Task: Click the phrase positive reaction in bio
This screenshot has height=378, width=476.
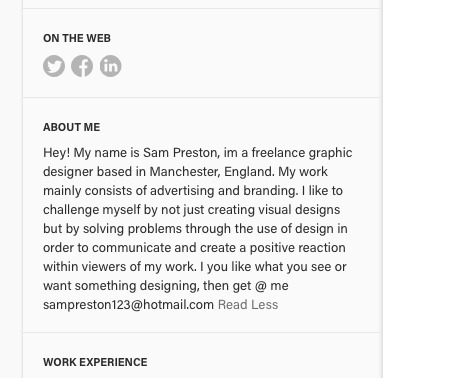Action: 297,248
